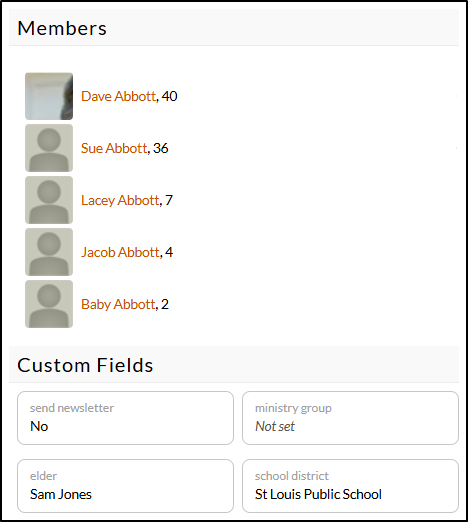The height and width of the screenshot is (522, 468).
Task: Select the 'St Louis Public School' value
Action: (318, 494)
